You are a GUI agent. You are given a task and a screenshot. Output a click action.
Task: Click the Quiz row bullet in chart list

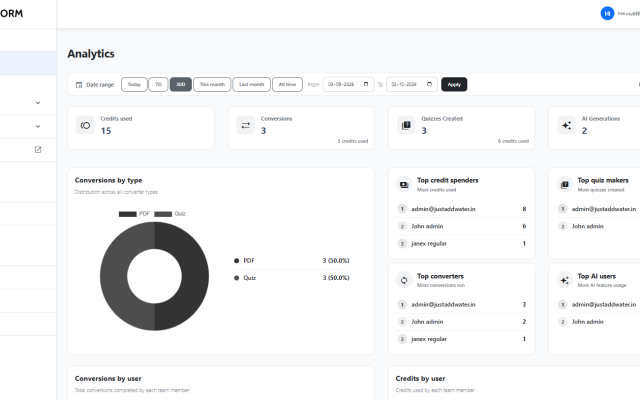pyautogui.click(x=236, y=278)
